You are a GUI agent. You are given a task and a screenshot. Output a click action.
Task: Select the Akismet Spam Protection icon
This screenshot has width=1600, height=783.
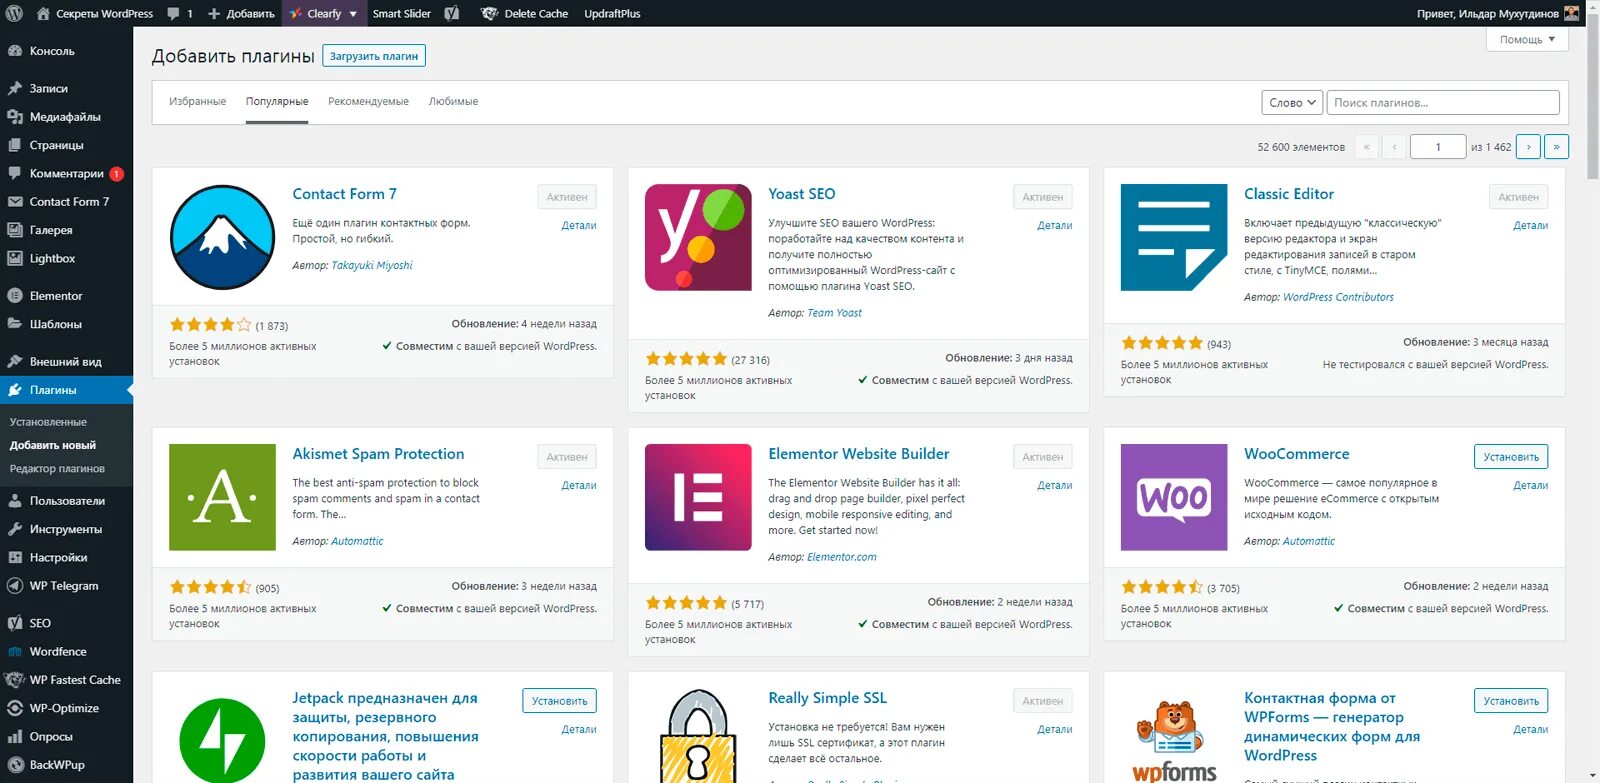(222, 497)
